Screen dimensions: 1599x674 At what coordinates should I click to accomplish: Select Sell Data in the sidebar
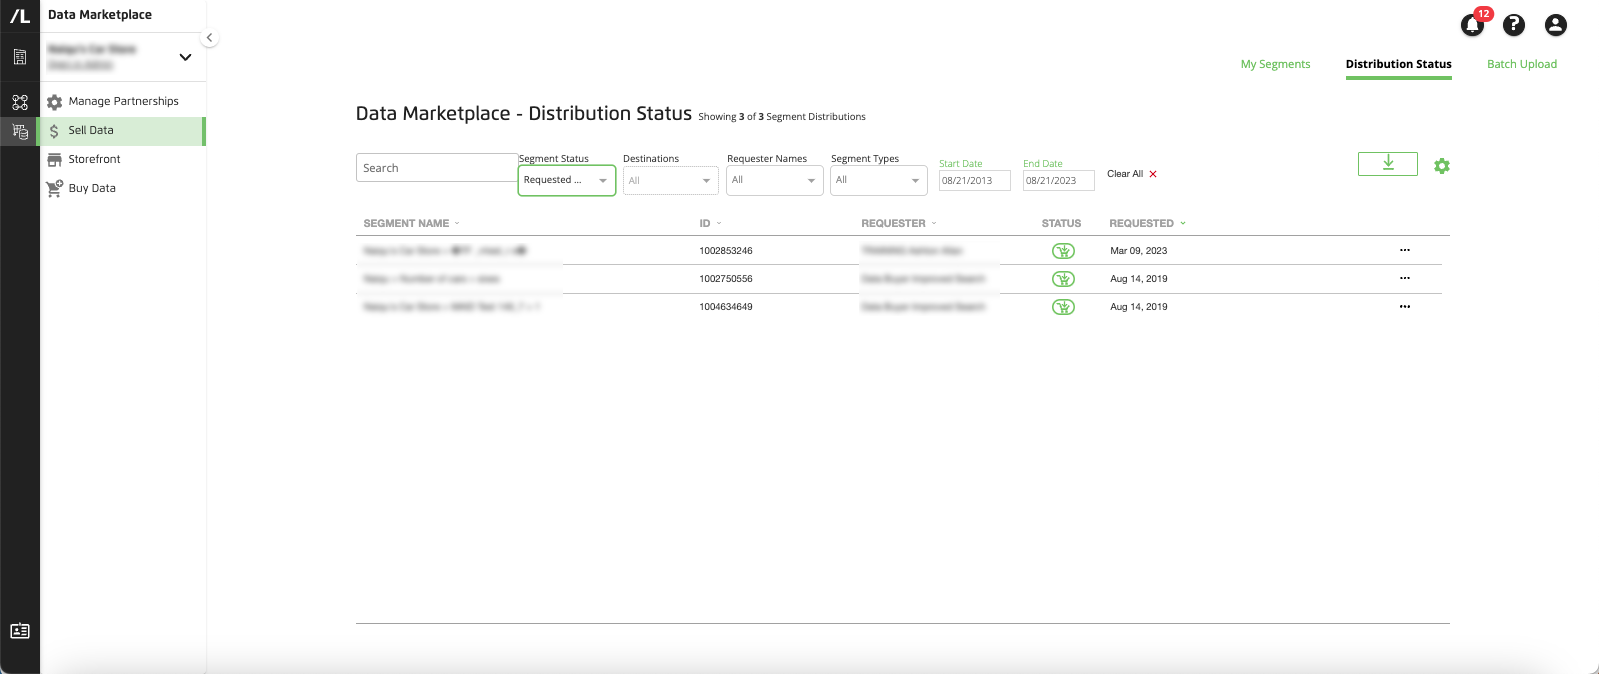(121, 131)
